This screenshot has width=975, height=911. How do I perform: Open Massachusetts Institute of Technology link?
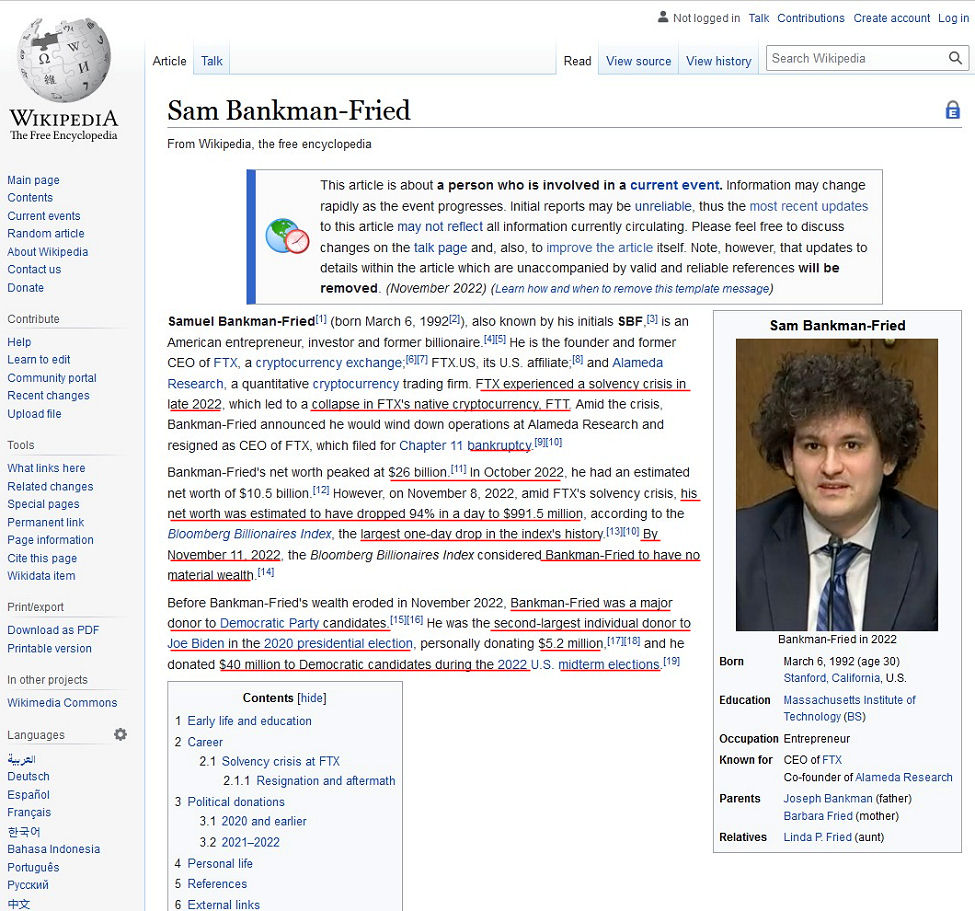pos(849,708)
